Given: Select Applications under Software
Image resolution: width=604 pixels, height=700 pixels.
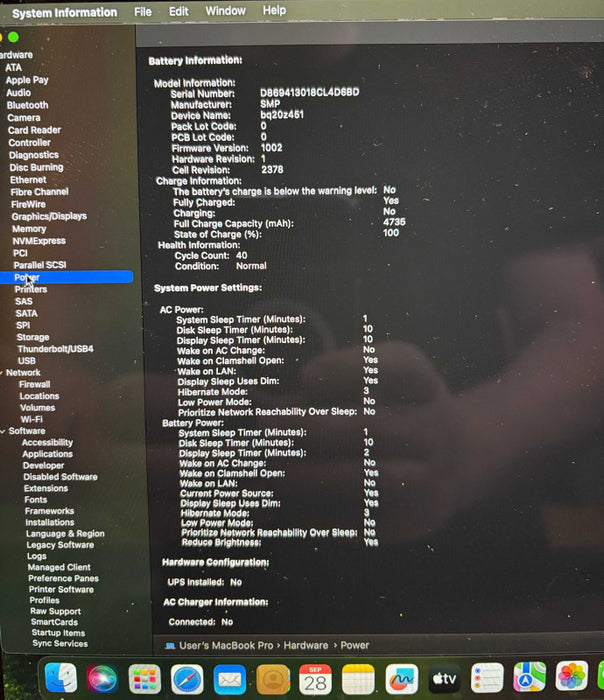Looking at the screenshot, I should coord(47,454).
